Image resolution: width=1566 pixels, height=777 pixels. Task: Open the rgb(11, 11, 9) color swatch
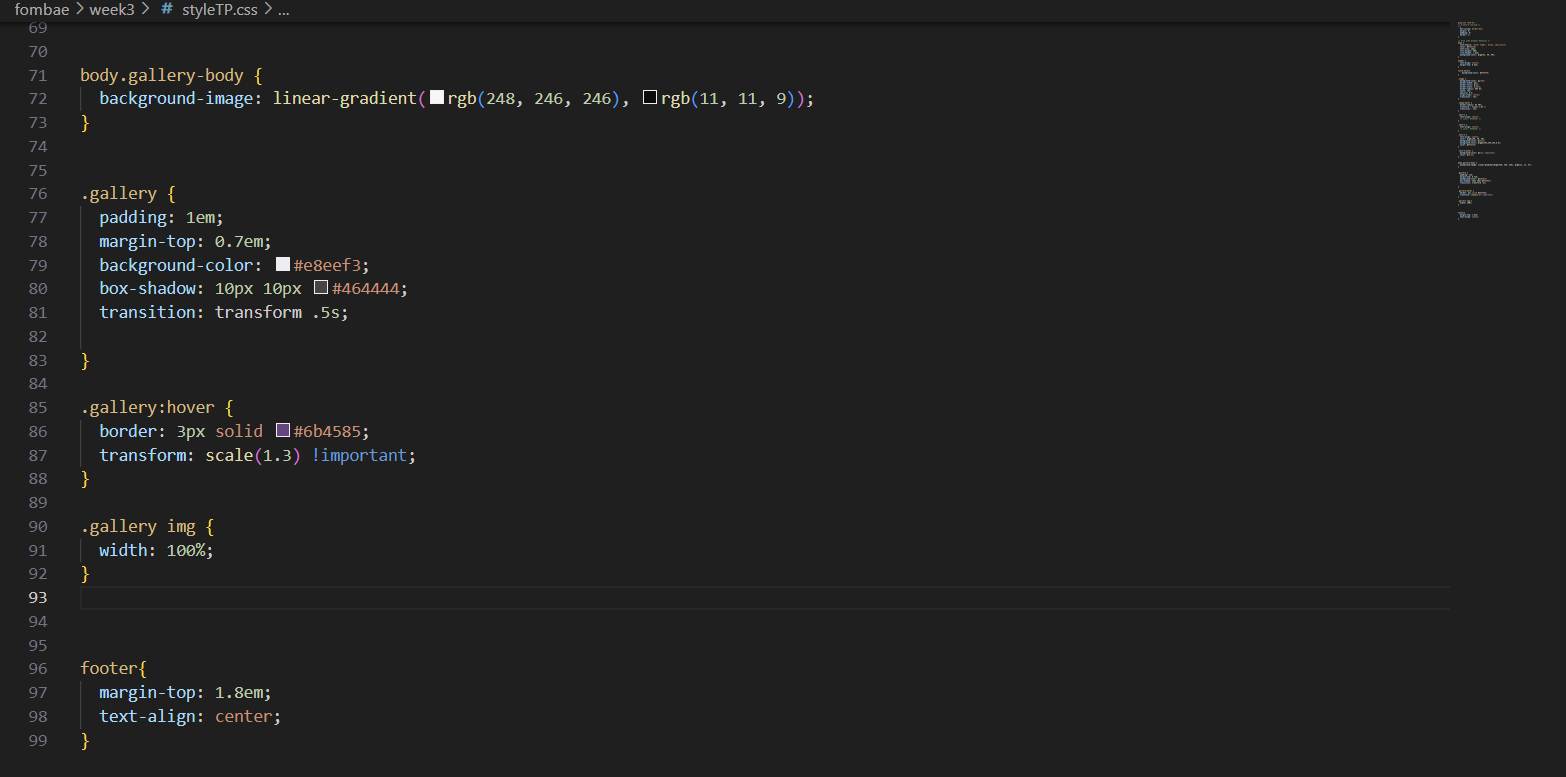click(x=650, y=98)
